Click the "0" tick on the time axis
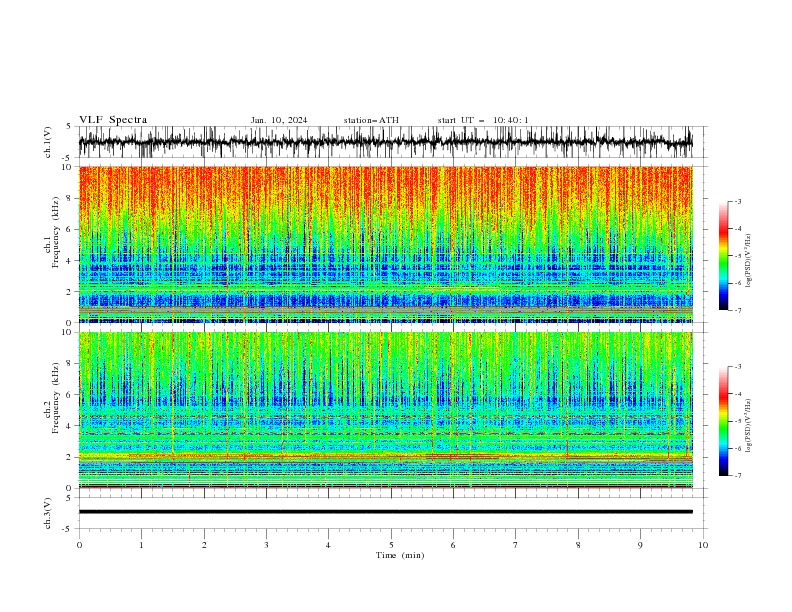Screen dimensions: 792x612 (x=79, y=545)
